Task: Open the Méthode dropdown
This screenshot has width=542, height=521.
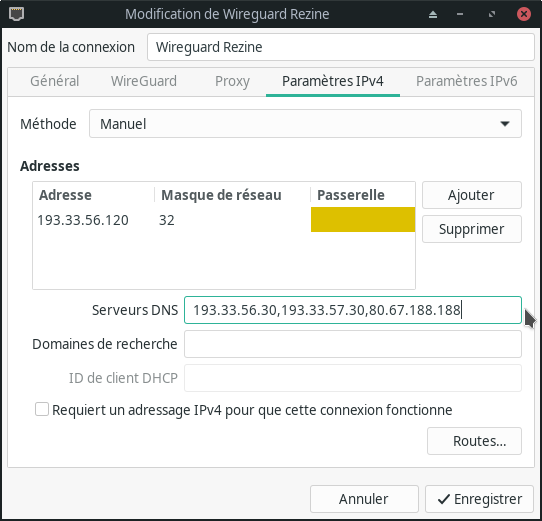Action: pyautogui.click(x=305, y=124)
